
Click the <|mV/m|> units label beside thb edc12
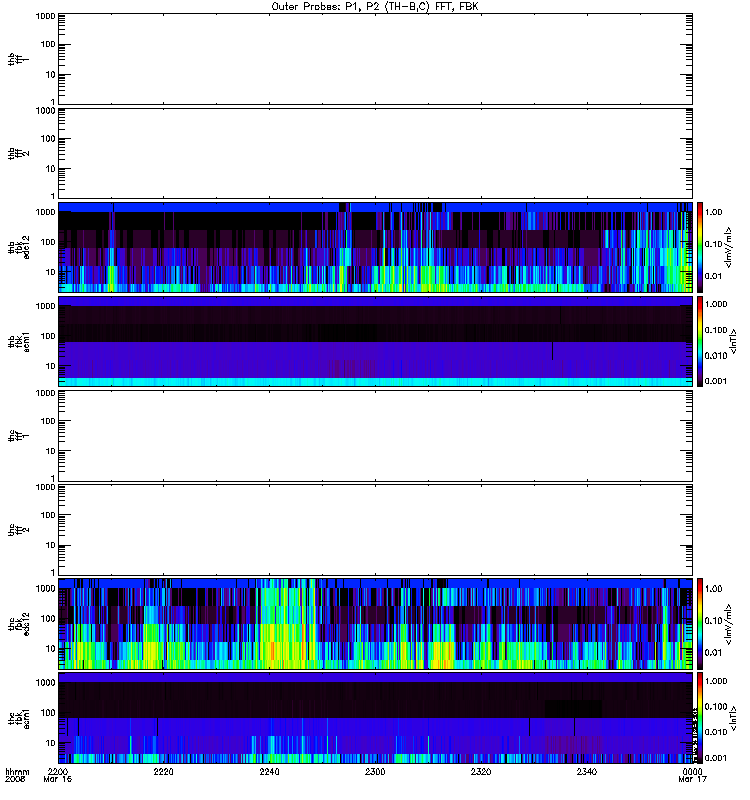pyautogui.click(x=728, y=247)
